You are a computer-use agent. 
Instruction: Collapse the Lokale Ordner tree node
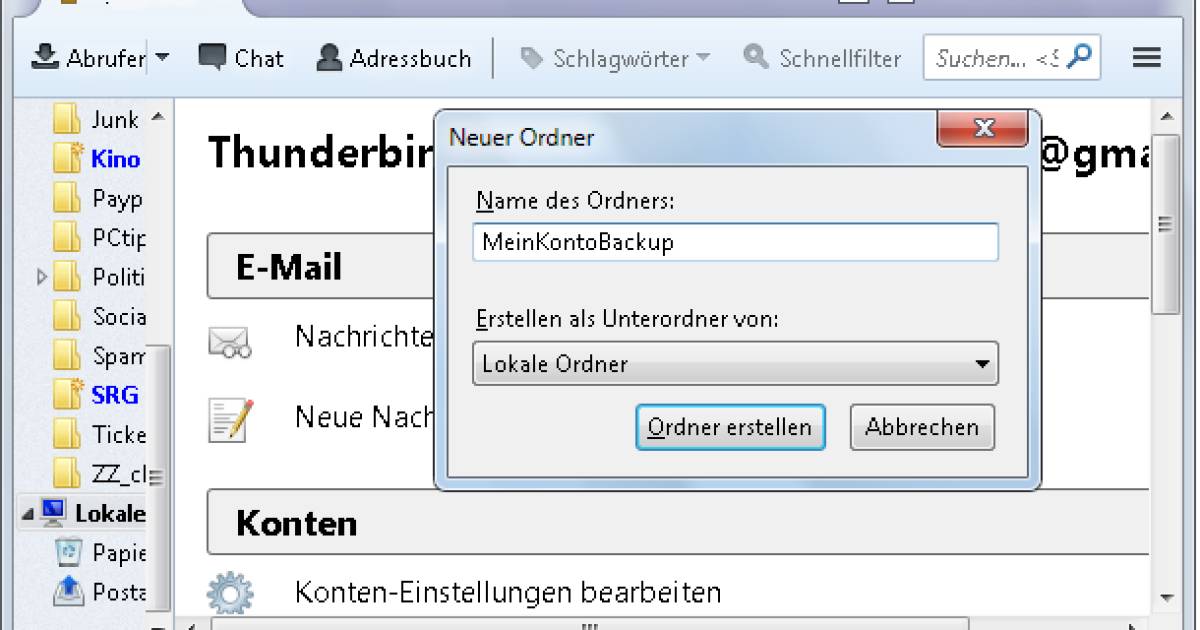pos(28,514)
